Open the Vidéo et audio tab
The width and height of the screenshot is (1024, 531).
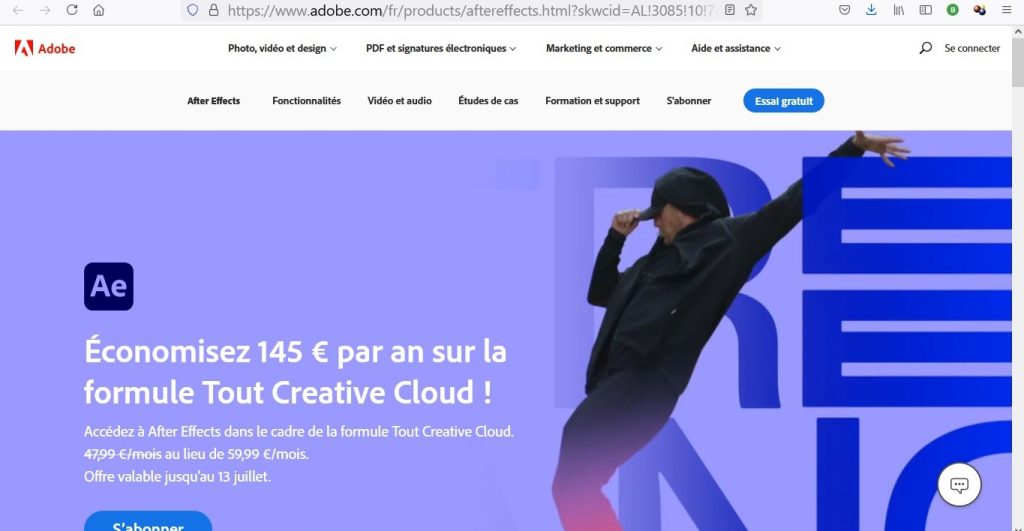click(399, 101)
